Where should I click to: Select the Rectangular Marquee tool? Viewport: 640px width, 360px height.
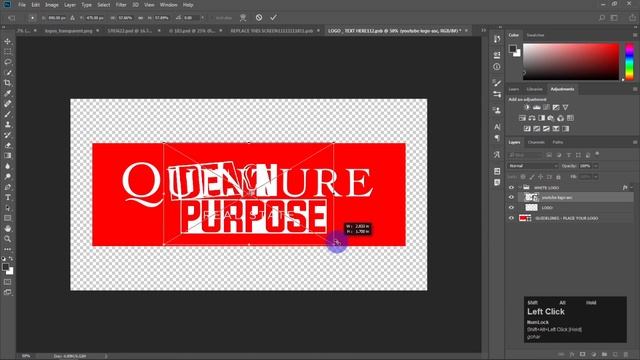coord(7,52)
